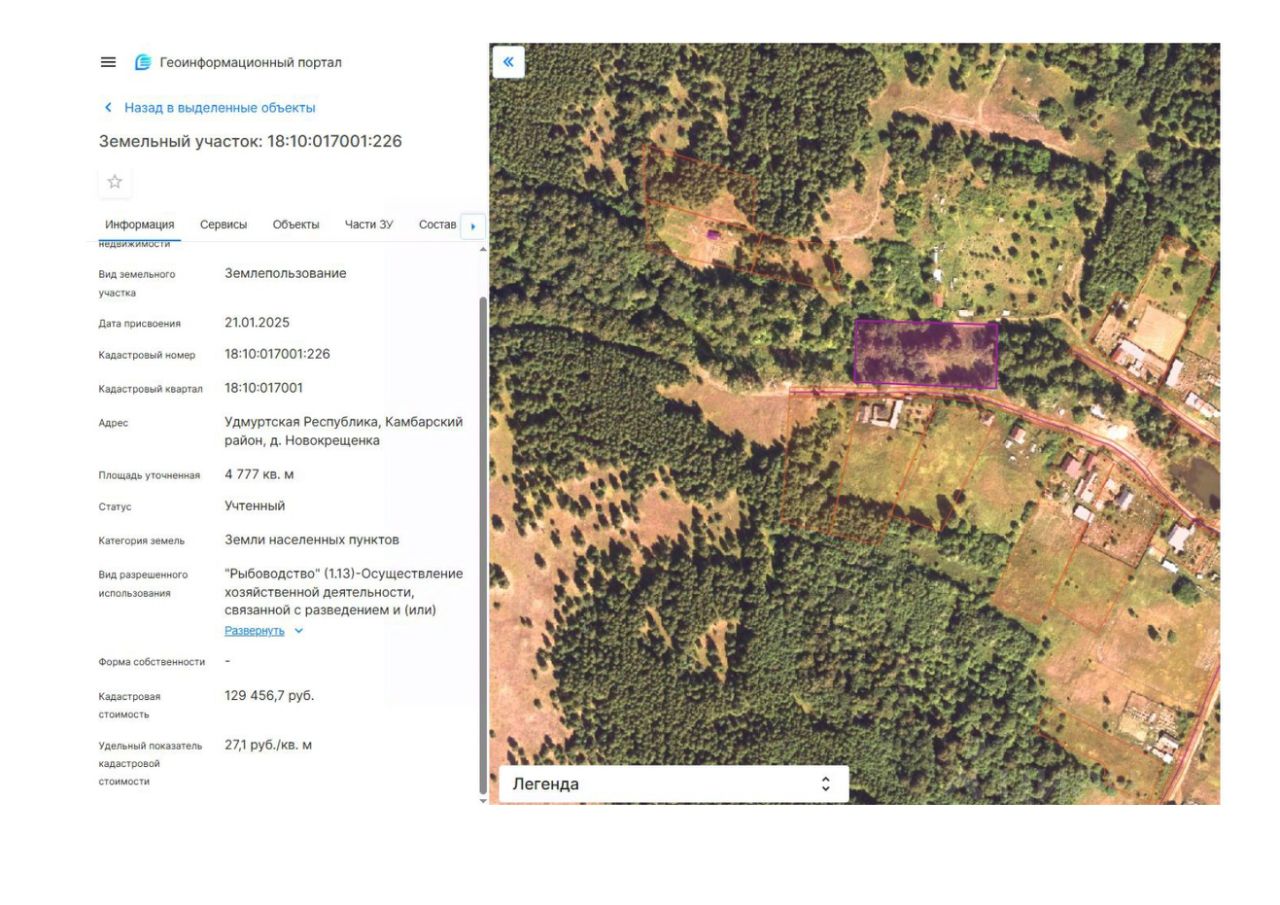Click the area value 4 777 кв. м
1280x905 pixels.
click(x=259, y=474)
